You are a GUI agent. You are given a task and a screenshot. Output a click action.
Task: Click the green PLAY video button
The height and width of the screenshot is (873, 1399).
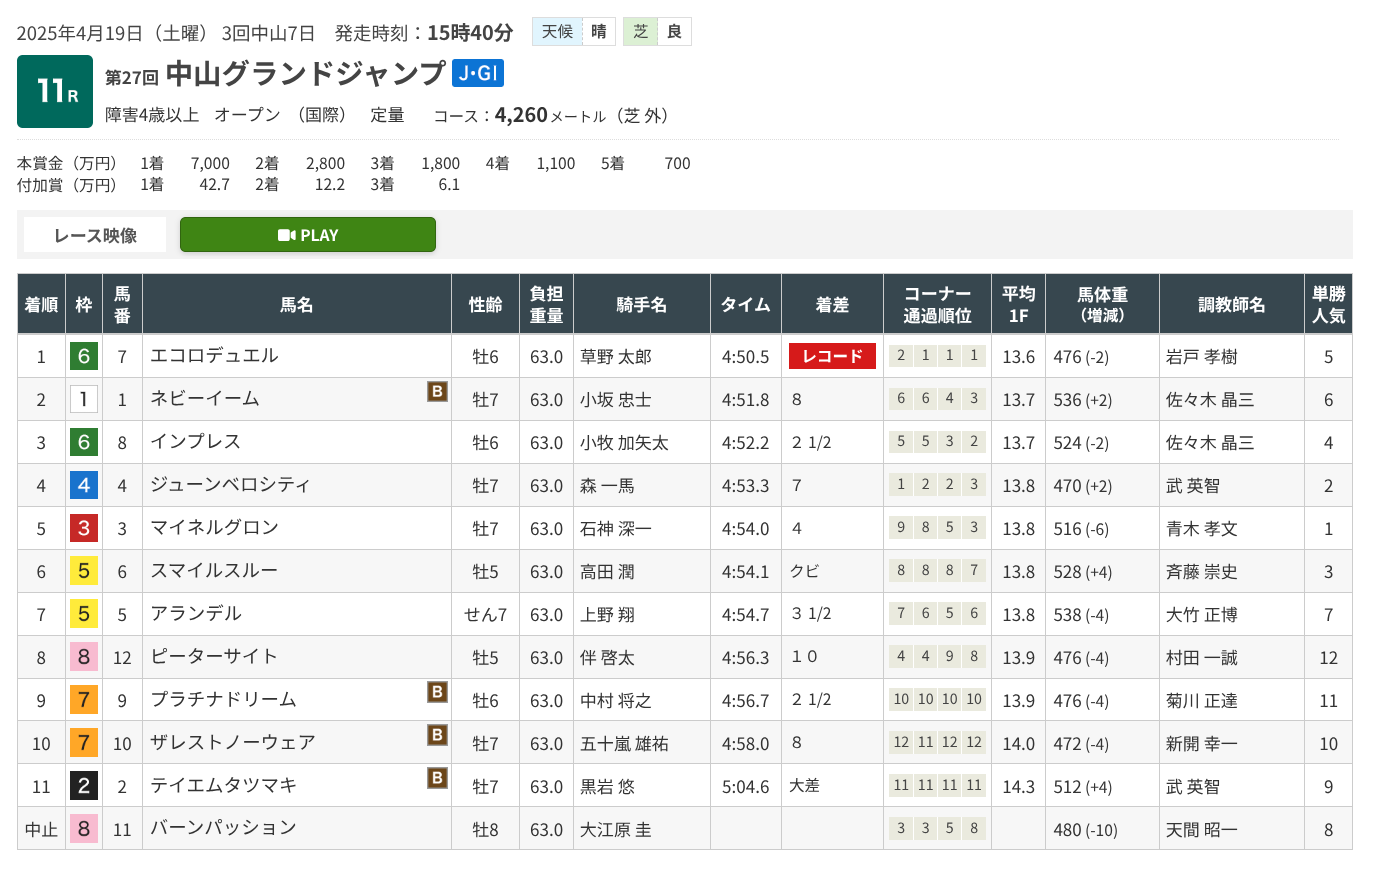[307, 235]
